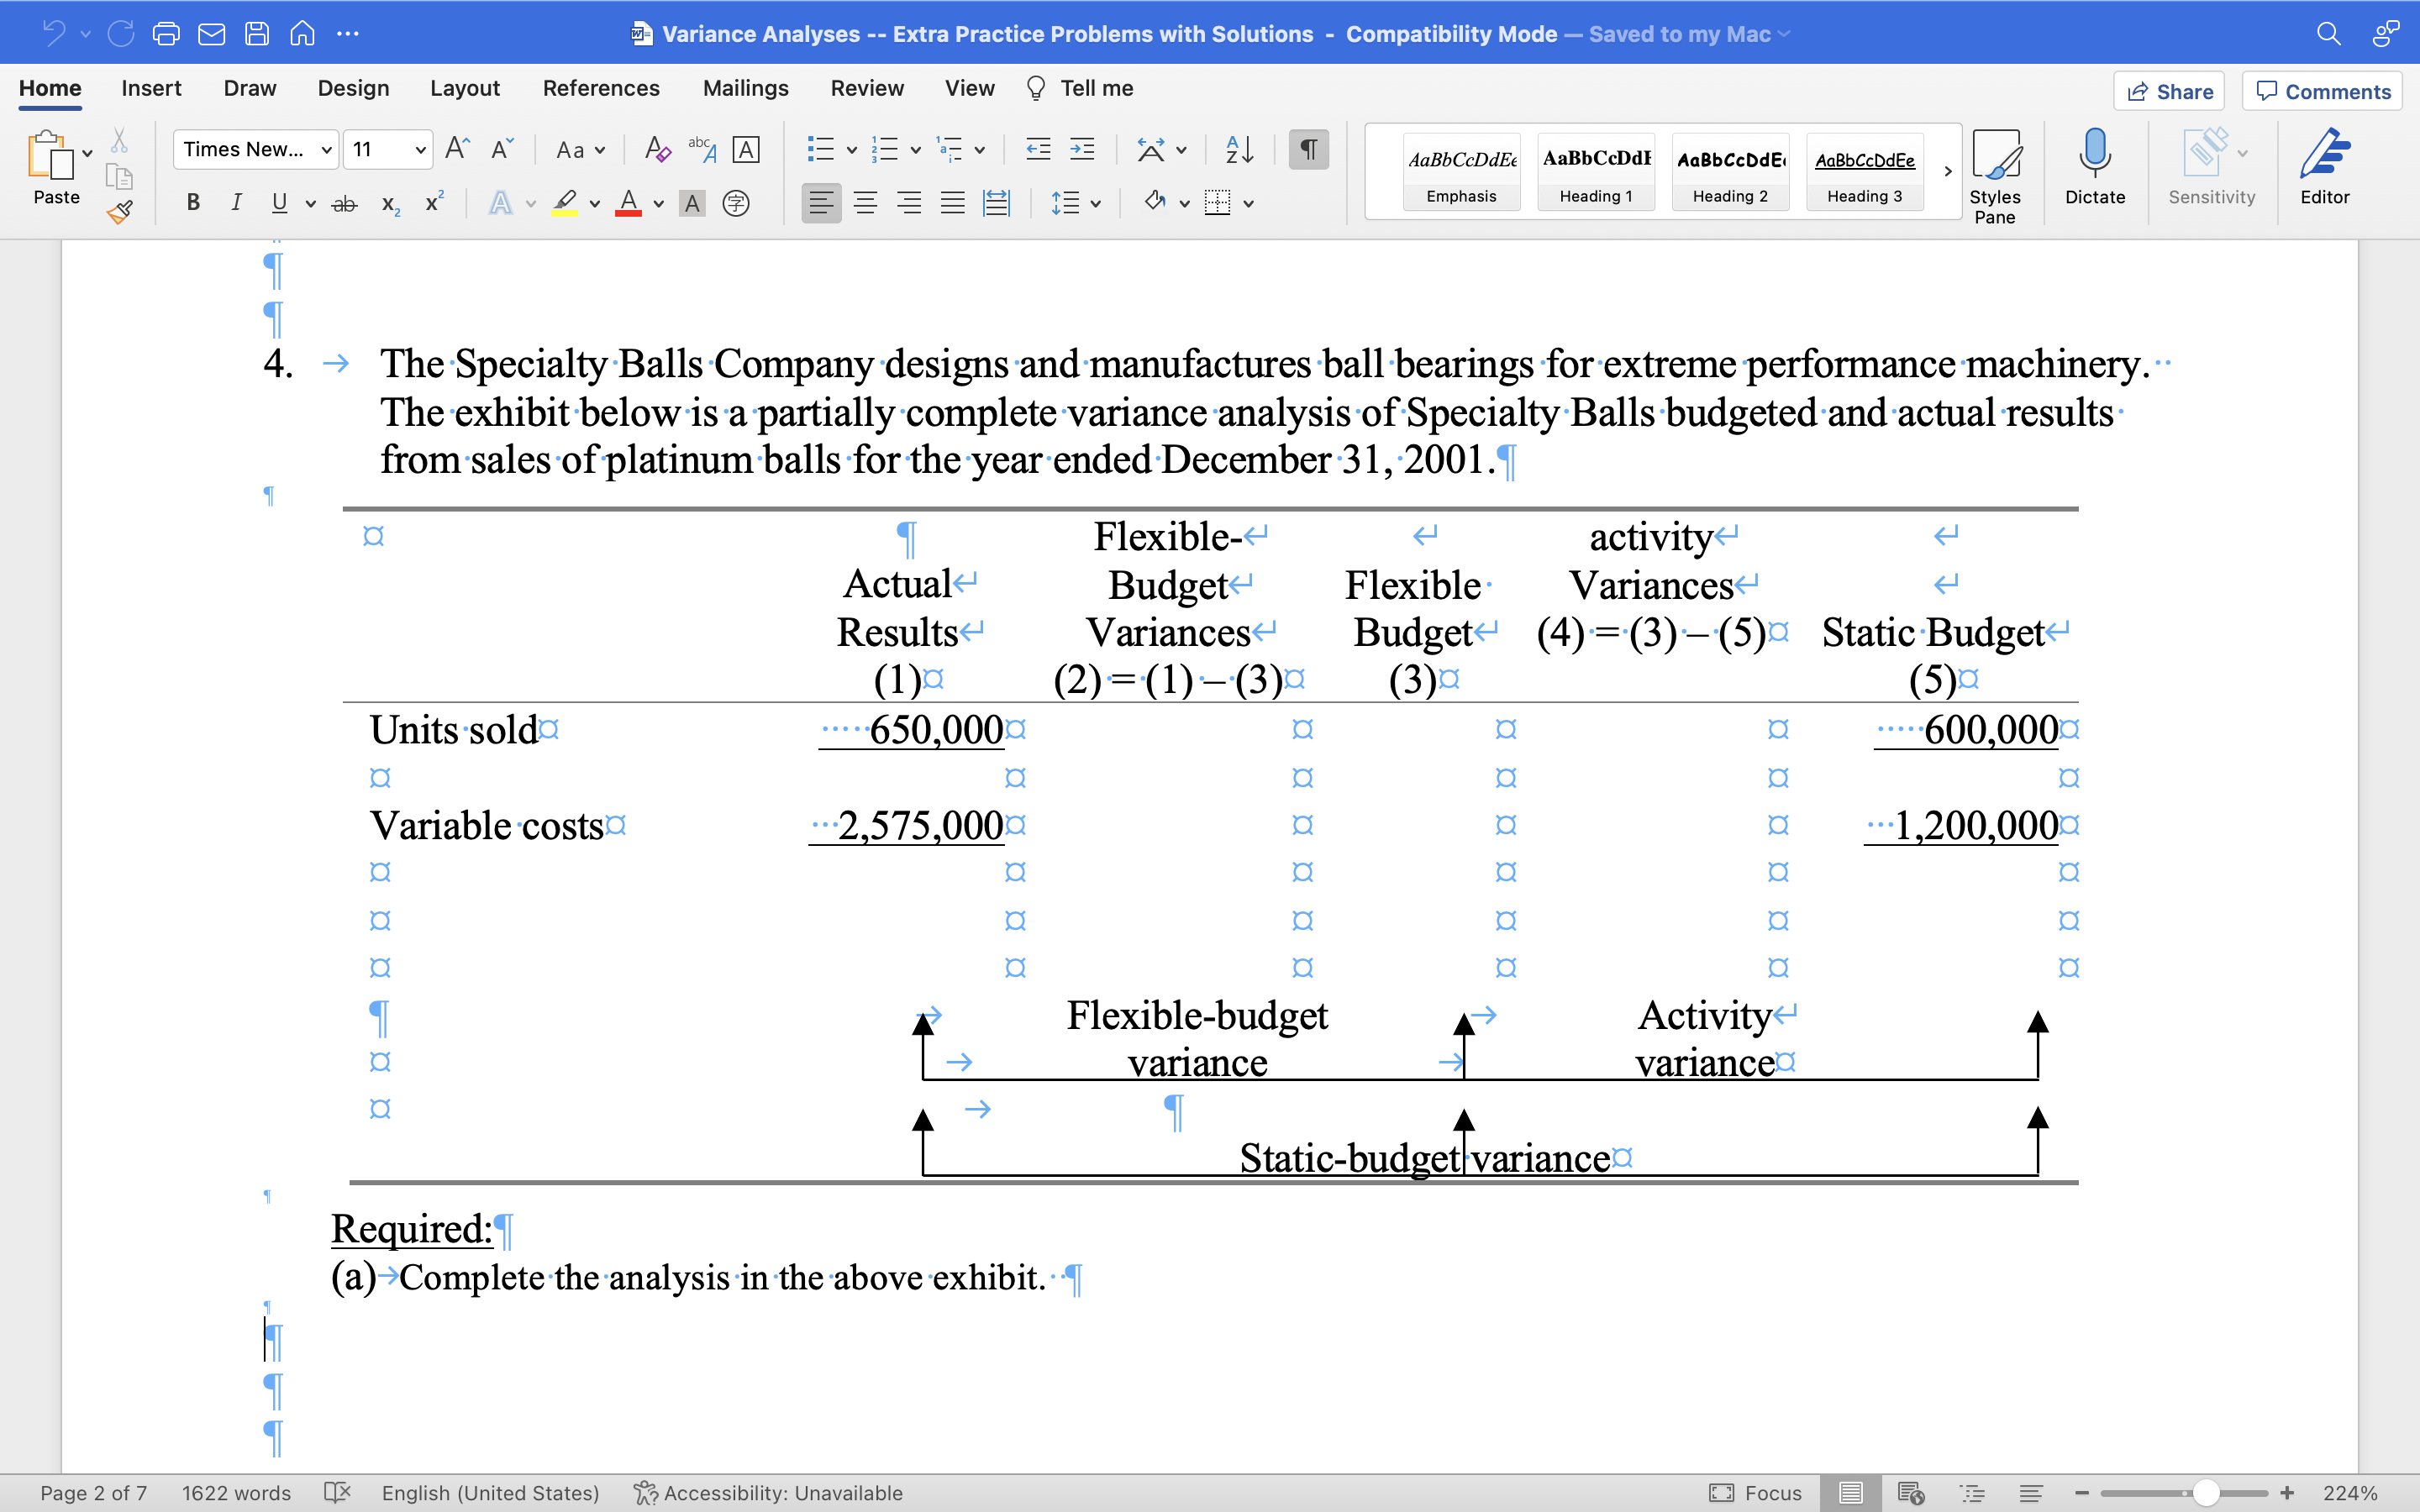Toggle paragraph marks visibility
Image resolution: width=2420 pixels, height=1512 pixels.
[x=1308, y=148]
